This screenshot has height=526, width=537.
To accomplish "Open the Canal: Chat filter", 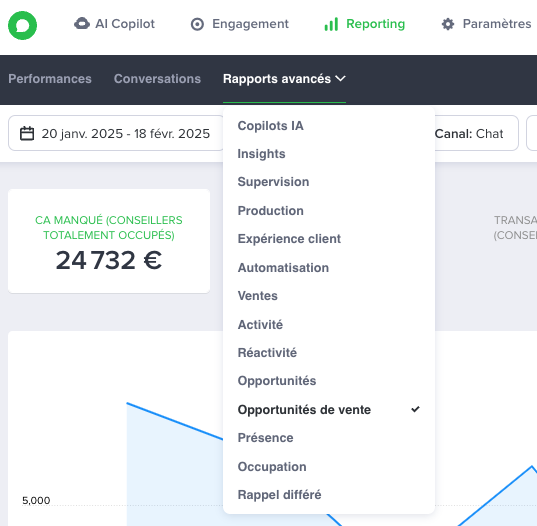I will (x=476, y=133).
